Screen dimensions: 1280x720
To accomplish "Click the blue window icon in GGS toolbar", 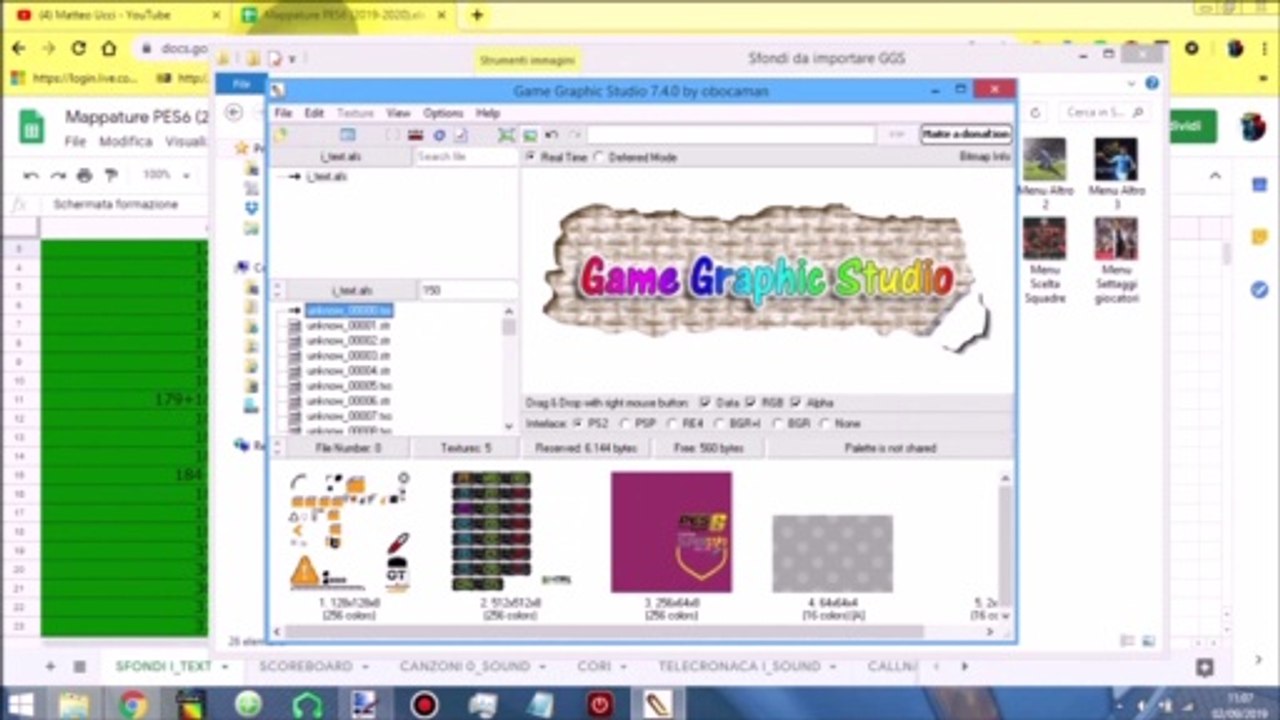I will point(347,135).
